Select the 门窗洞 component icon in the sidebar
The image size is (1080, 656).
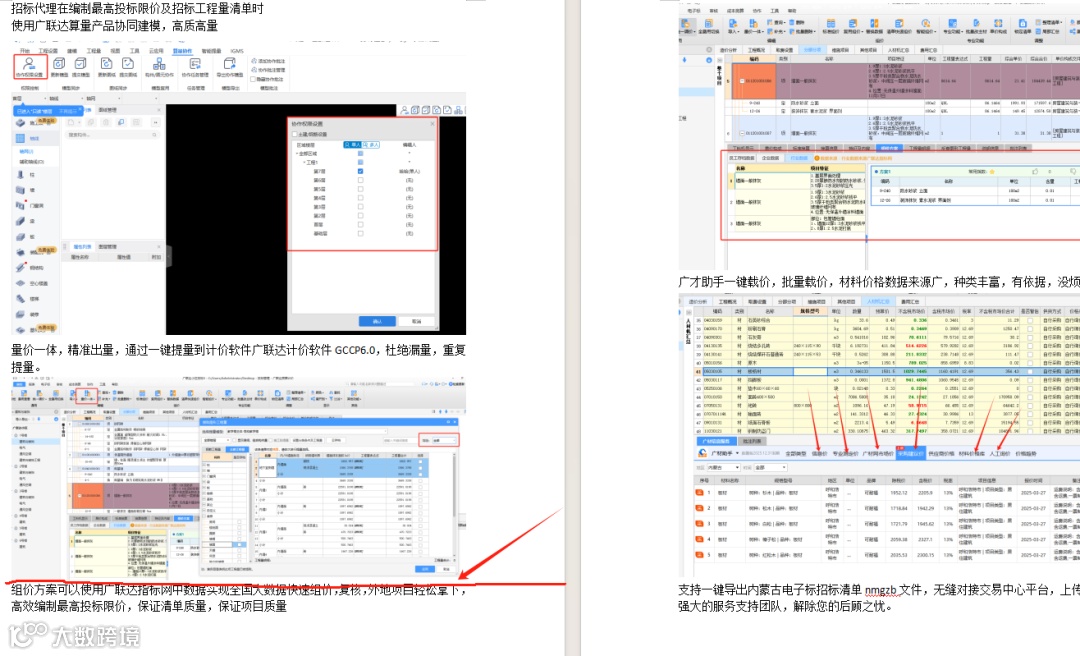20,205
